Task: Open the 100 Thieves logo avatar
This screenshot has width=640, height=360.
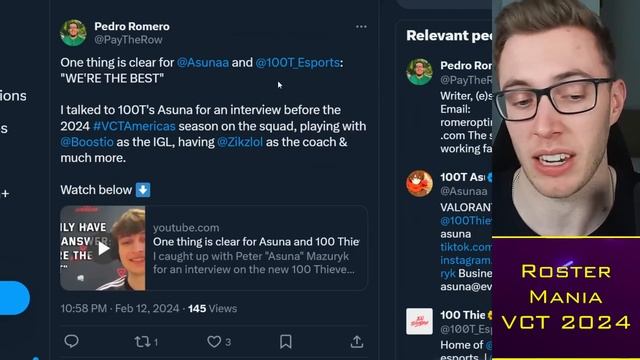Action: [x=419, y=322]
